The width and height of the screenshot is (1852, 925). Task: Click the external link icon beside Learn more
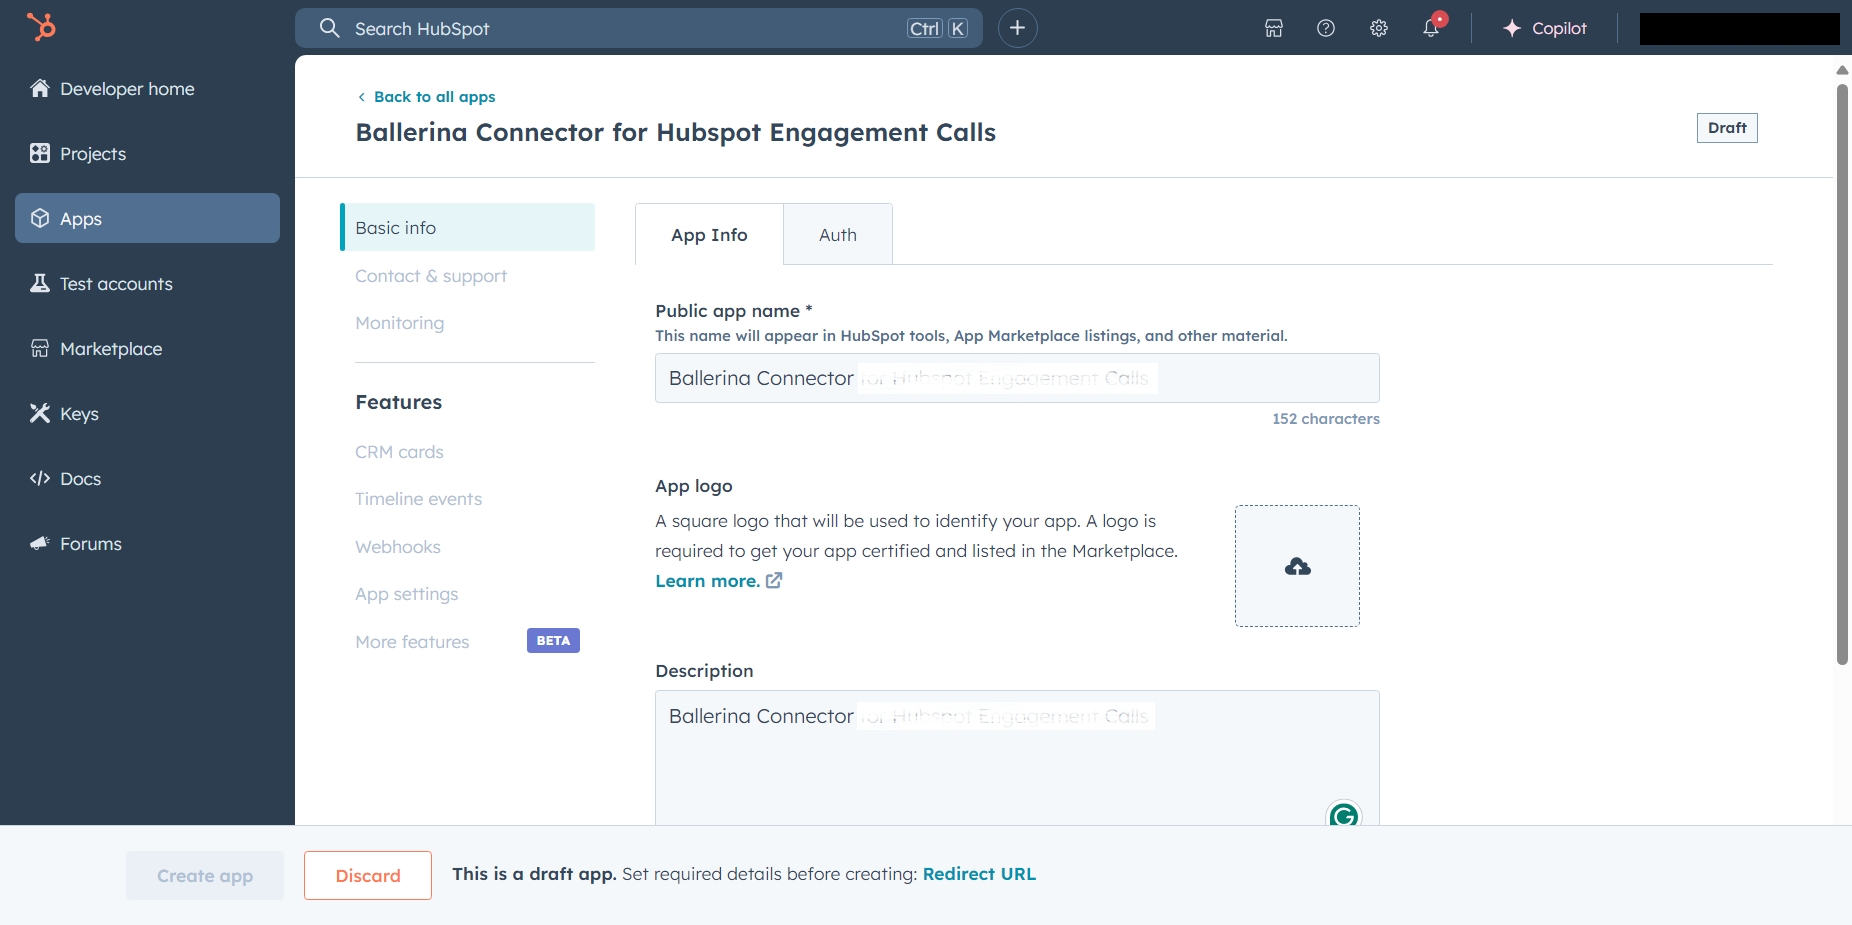pyautogui.click(x=774, y=580)
